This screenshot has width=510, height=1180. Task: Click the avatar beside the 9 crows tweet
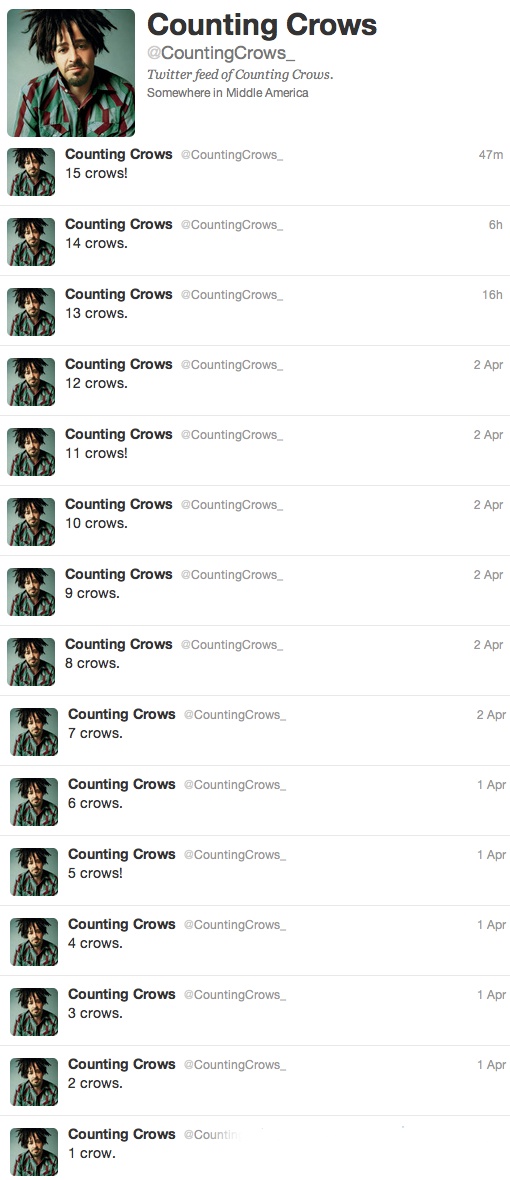(x=31, y=592)
